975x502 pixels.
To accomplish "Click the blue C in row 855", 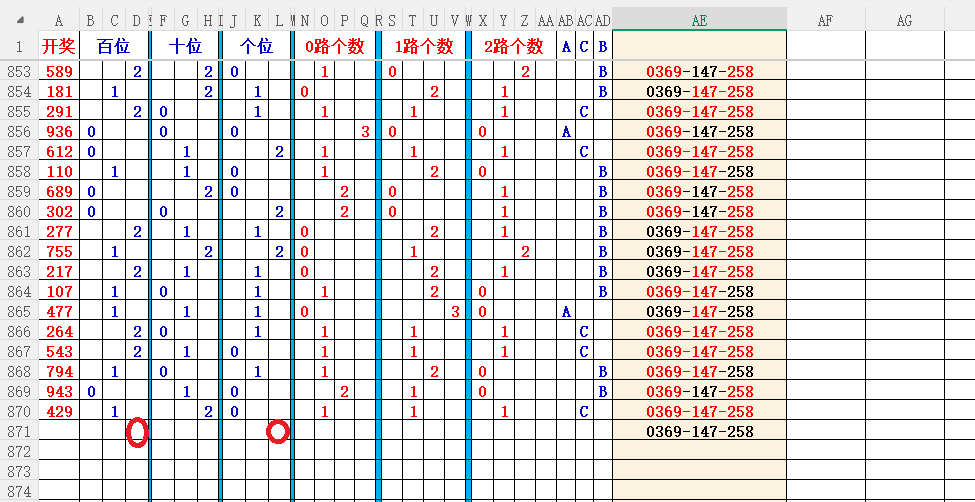I will pyautogui.click(x=584, y=112).
